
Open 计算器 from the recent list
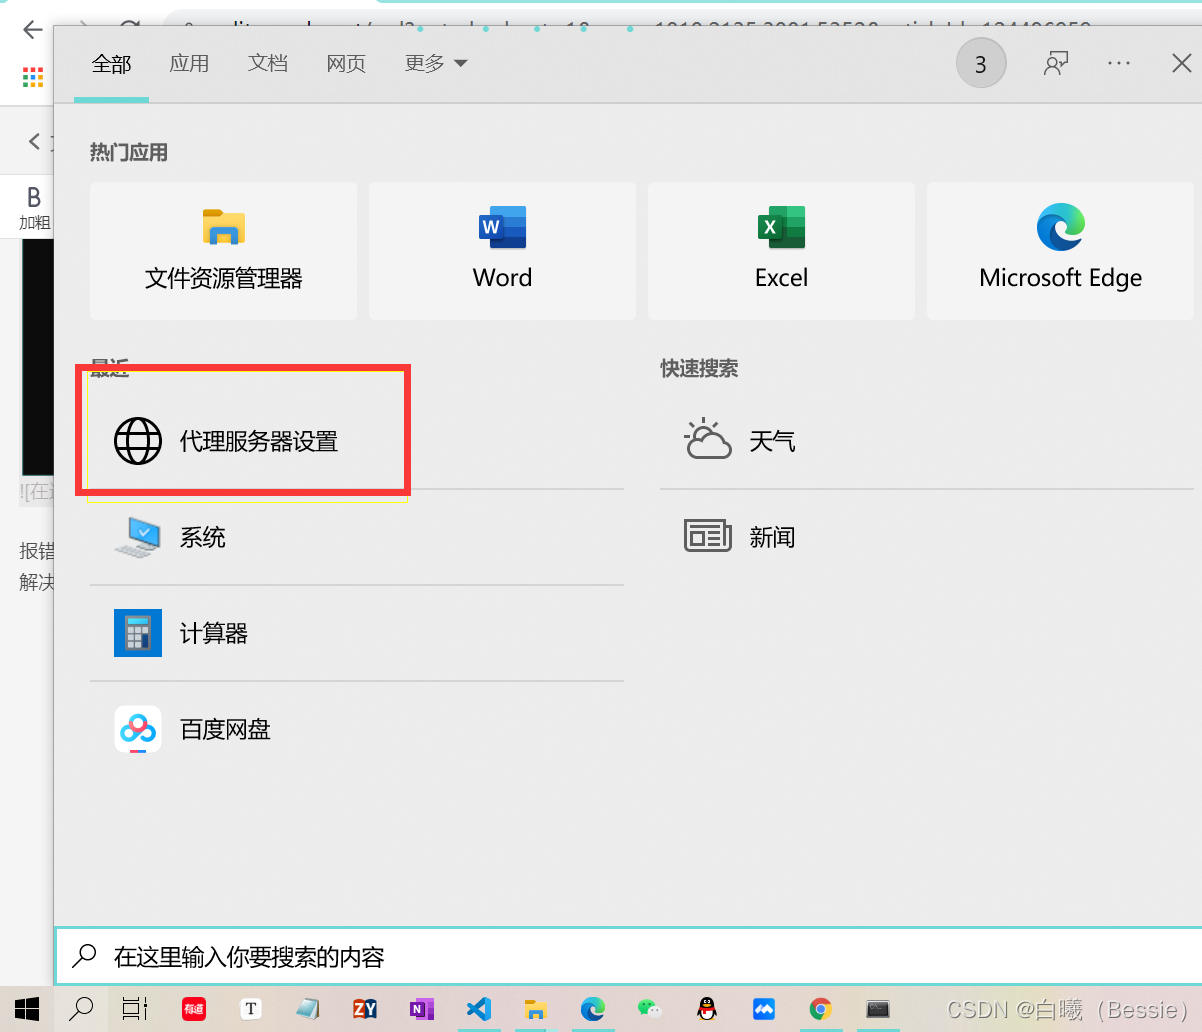pos(356,633)
